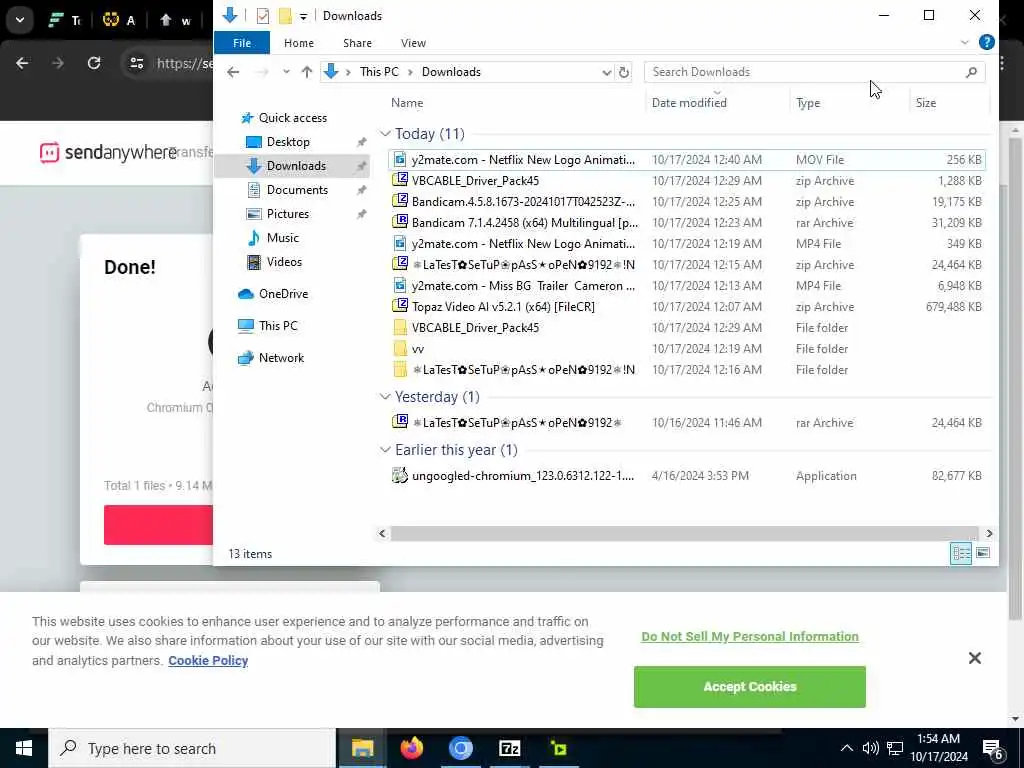Click This PC in the address breadcrumb
The width and height of the screenshot is (1024, 768).
coord(379,72)
